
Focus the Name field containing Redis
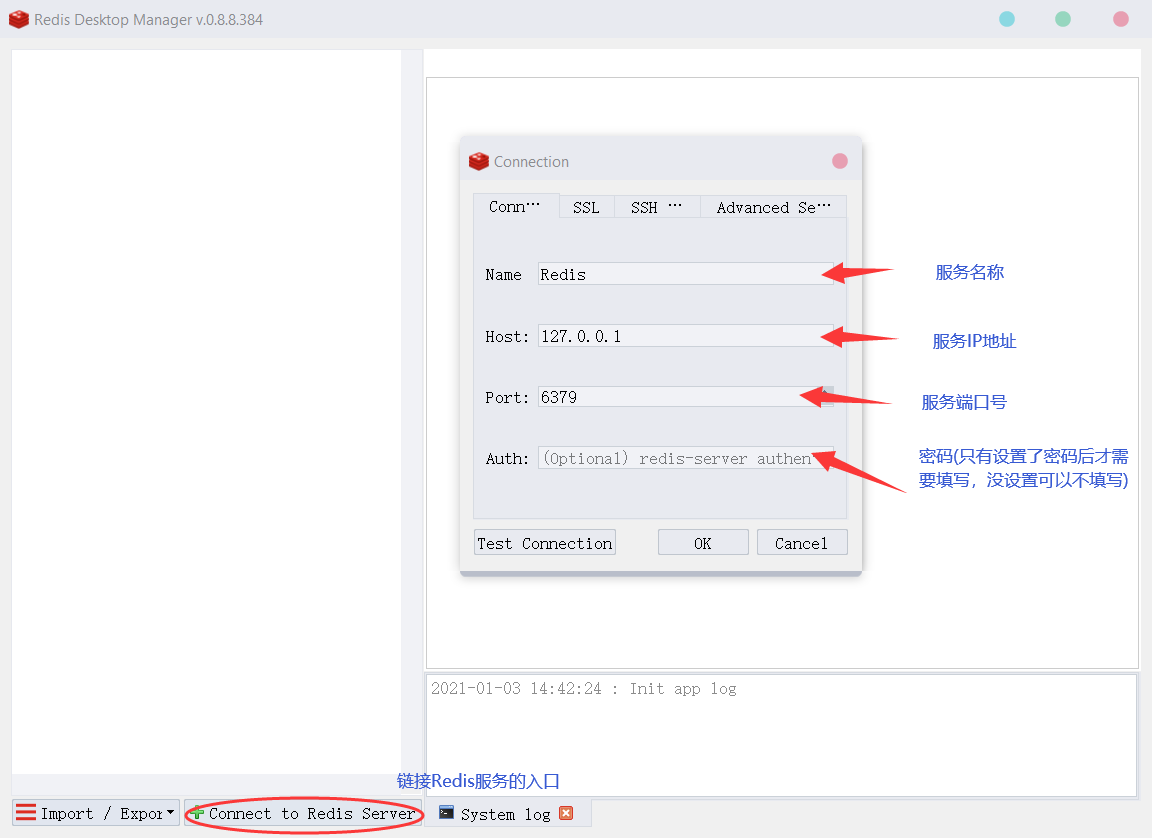coord(685,274)
